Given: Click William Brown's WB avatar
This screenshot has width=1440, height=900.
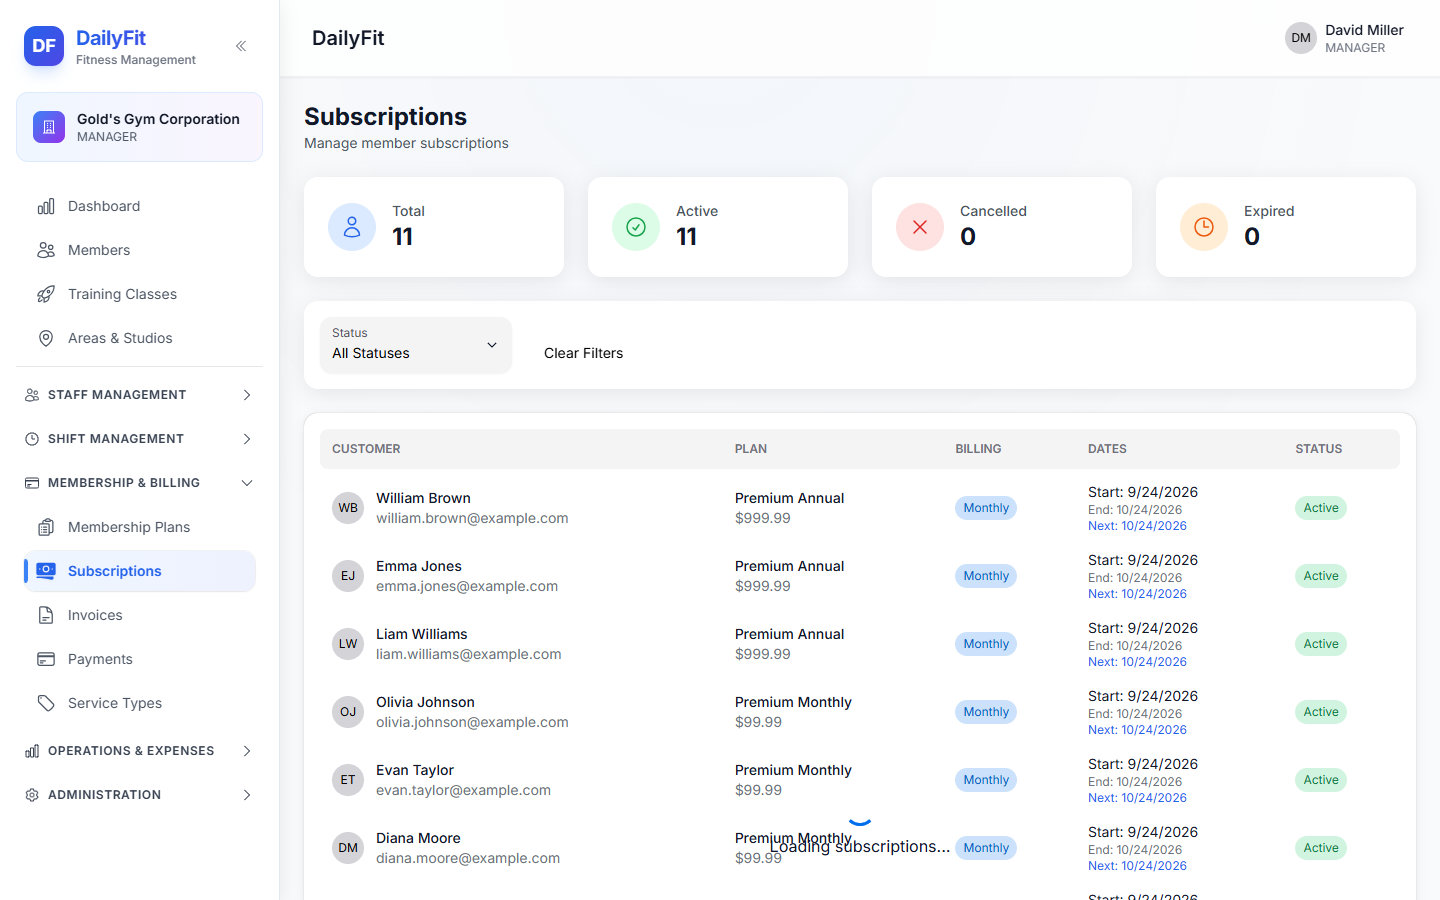Looking at the screenshot, I should pyautogui.click(x=348, y=508).
